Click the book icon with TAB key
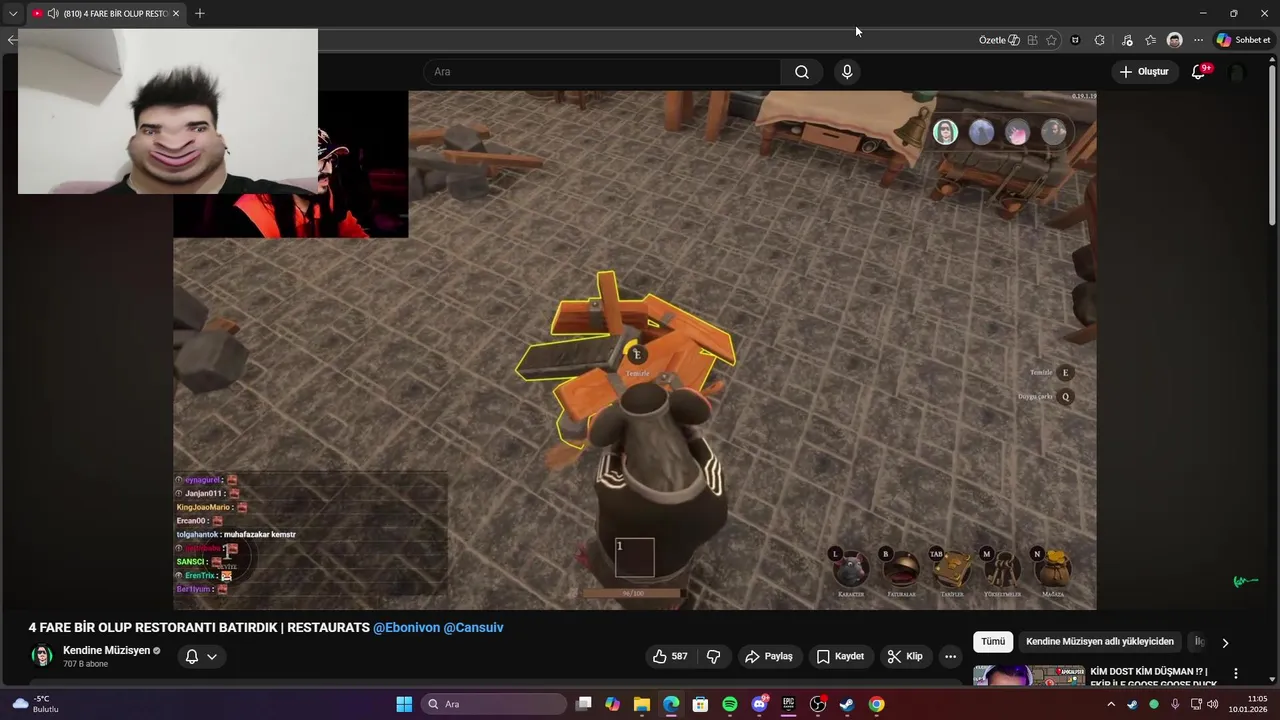 tap(952, 570)
